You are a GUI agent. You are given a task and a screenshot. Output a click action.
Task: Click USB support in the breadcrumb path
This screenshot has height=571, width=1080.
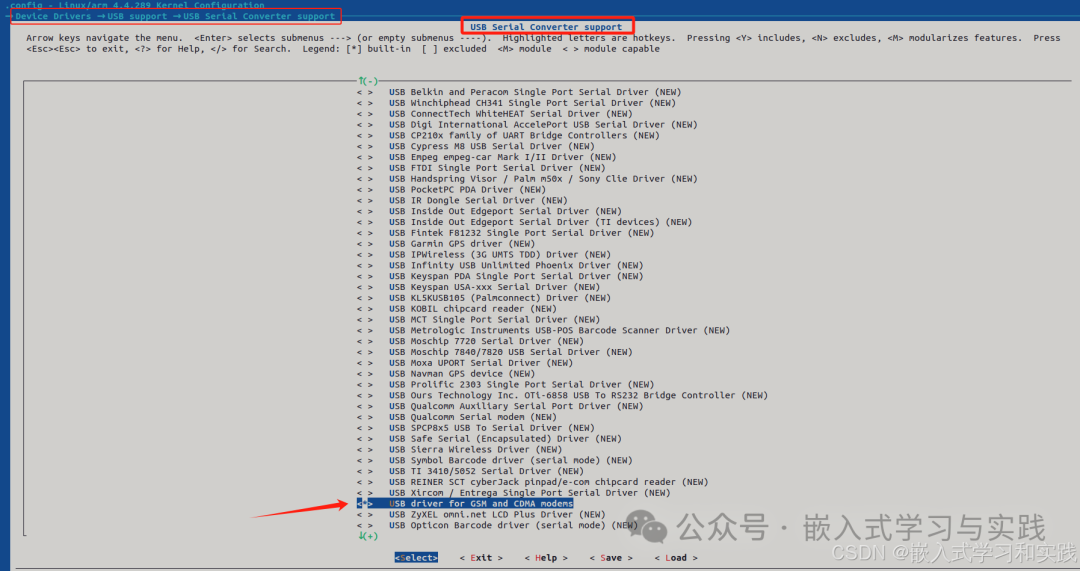coord(137,16)
